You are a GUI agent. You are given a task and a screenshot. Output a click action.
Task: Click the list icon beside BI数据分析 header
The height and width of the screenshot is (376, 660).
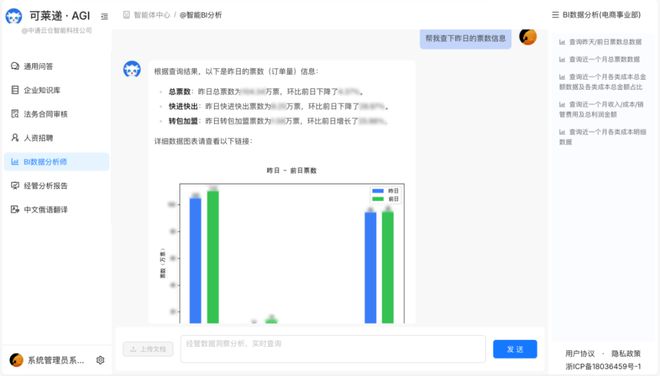[x=556, y=15]
